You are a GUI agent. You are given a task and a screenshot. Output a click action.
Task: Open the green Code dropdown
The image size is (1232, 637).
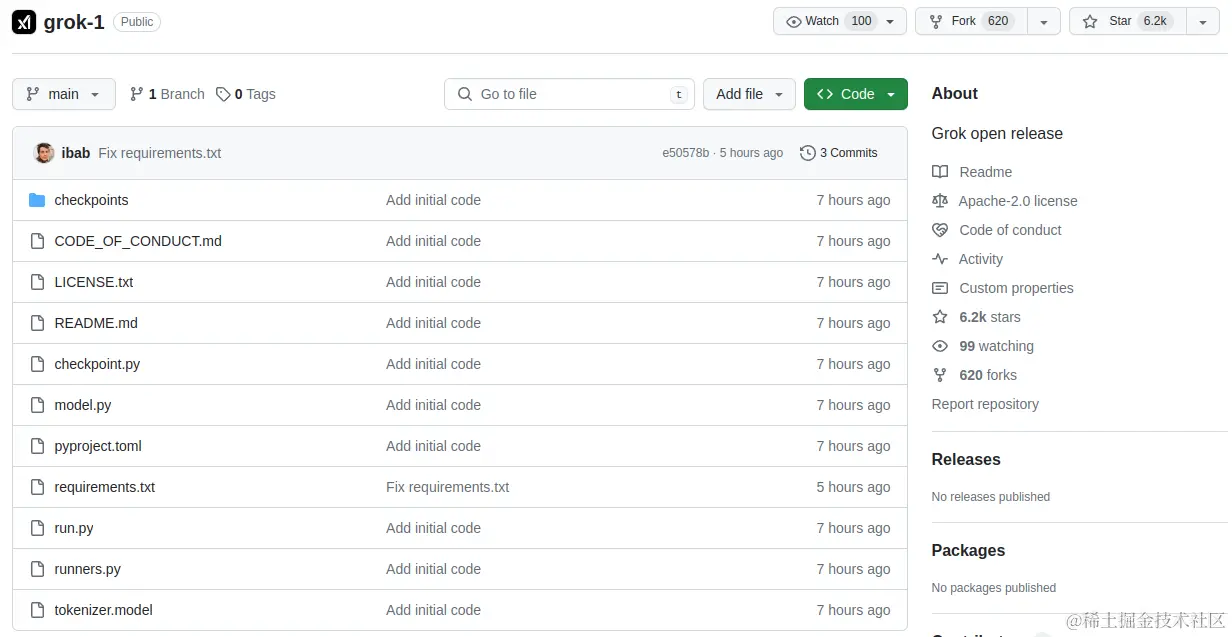855,94
